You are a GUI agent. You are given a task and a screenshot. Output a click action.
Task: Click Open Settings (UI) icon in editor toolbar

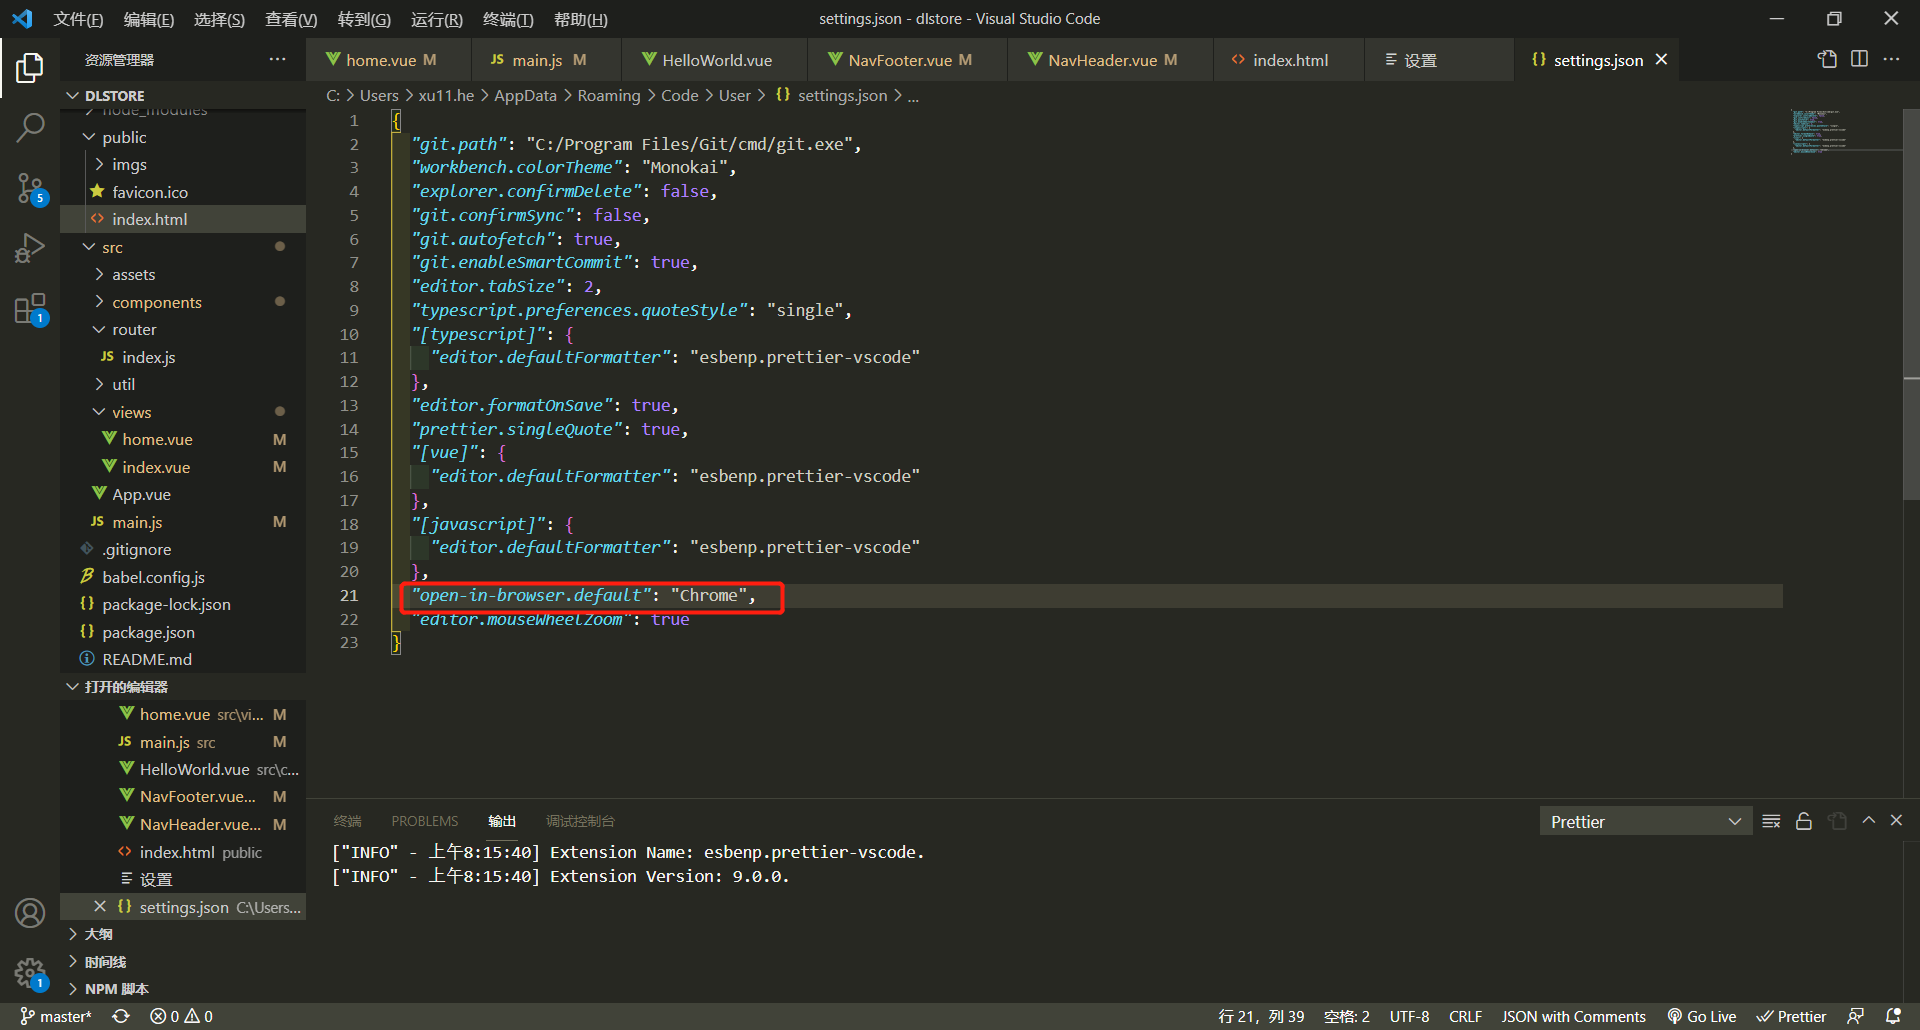1827,60
